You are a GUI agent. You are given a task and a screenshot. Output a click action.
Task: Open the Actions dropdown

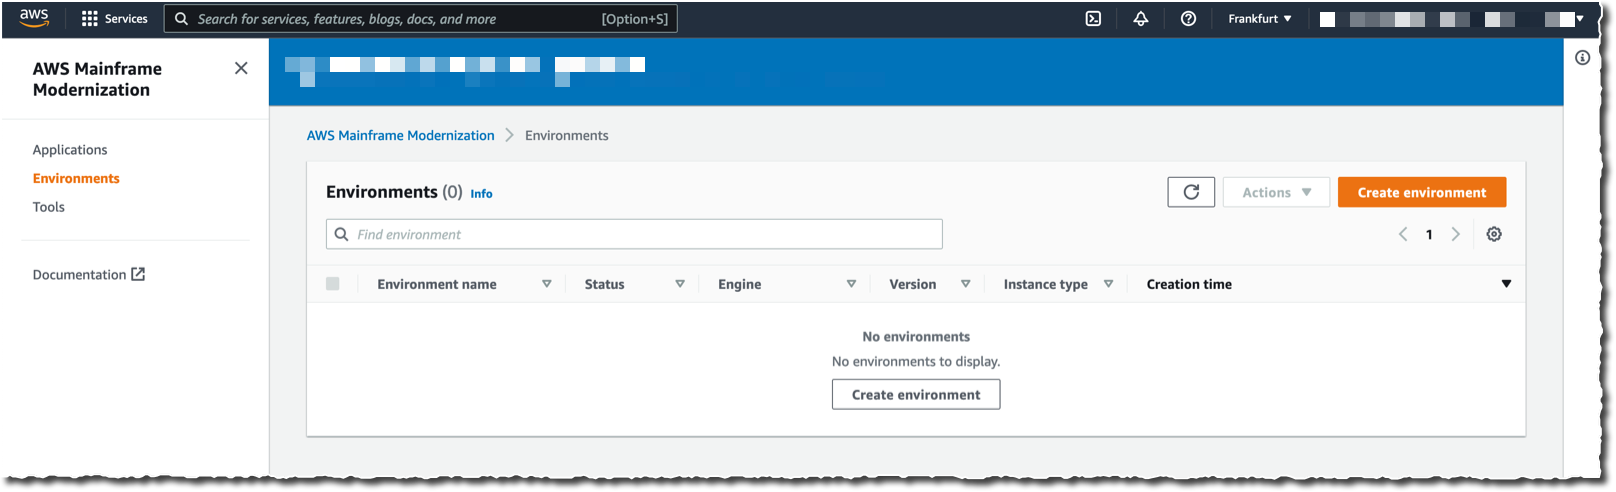click(1276, 192)
